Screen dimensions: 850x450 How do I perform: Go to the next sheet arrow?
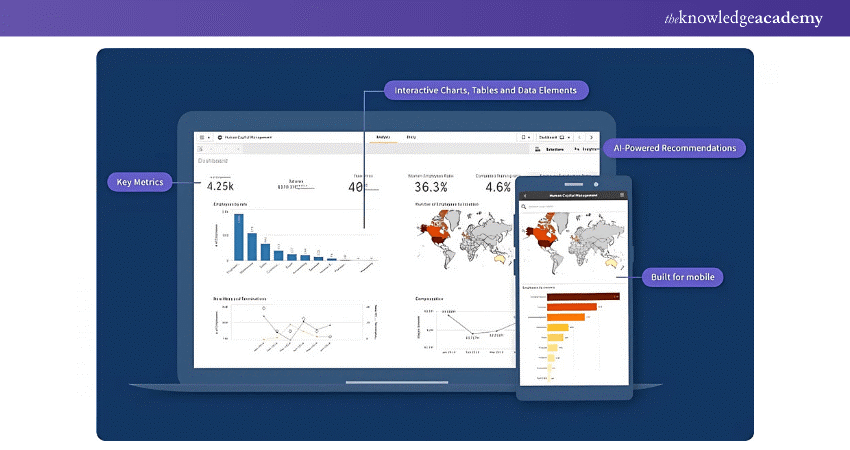[x=590, y=137]
